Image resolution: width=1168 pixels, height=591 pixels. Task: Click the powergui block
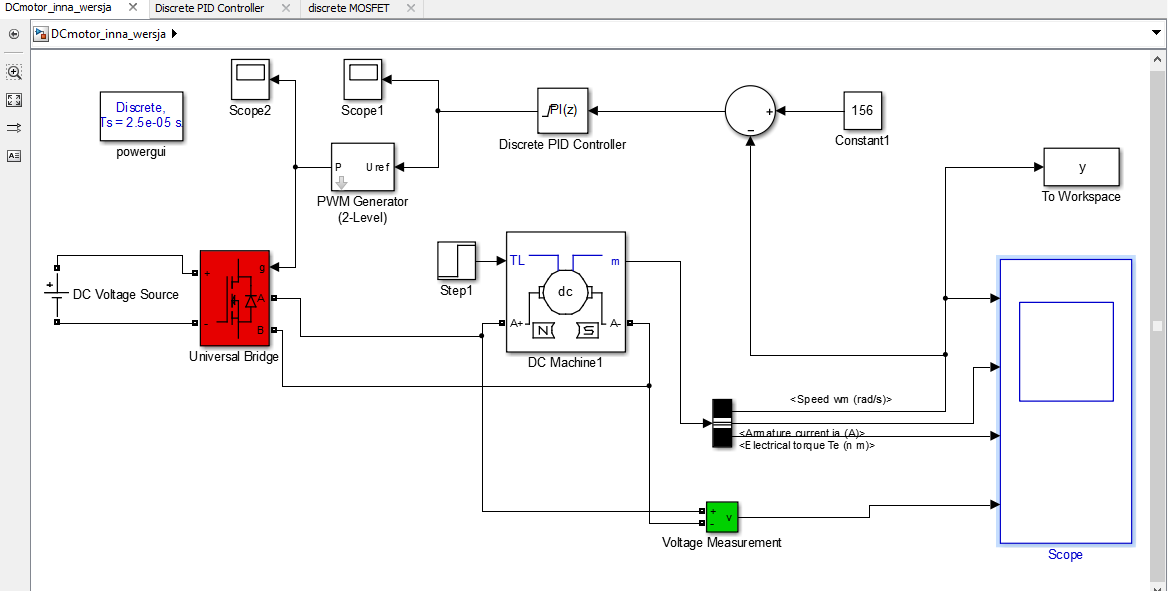point(141,117)
